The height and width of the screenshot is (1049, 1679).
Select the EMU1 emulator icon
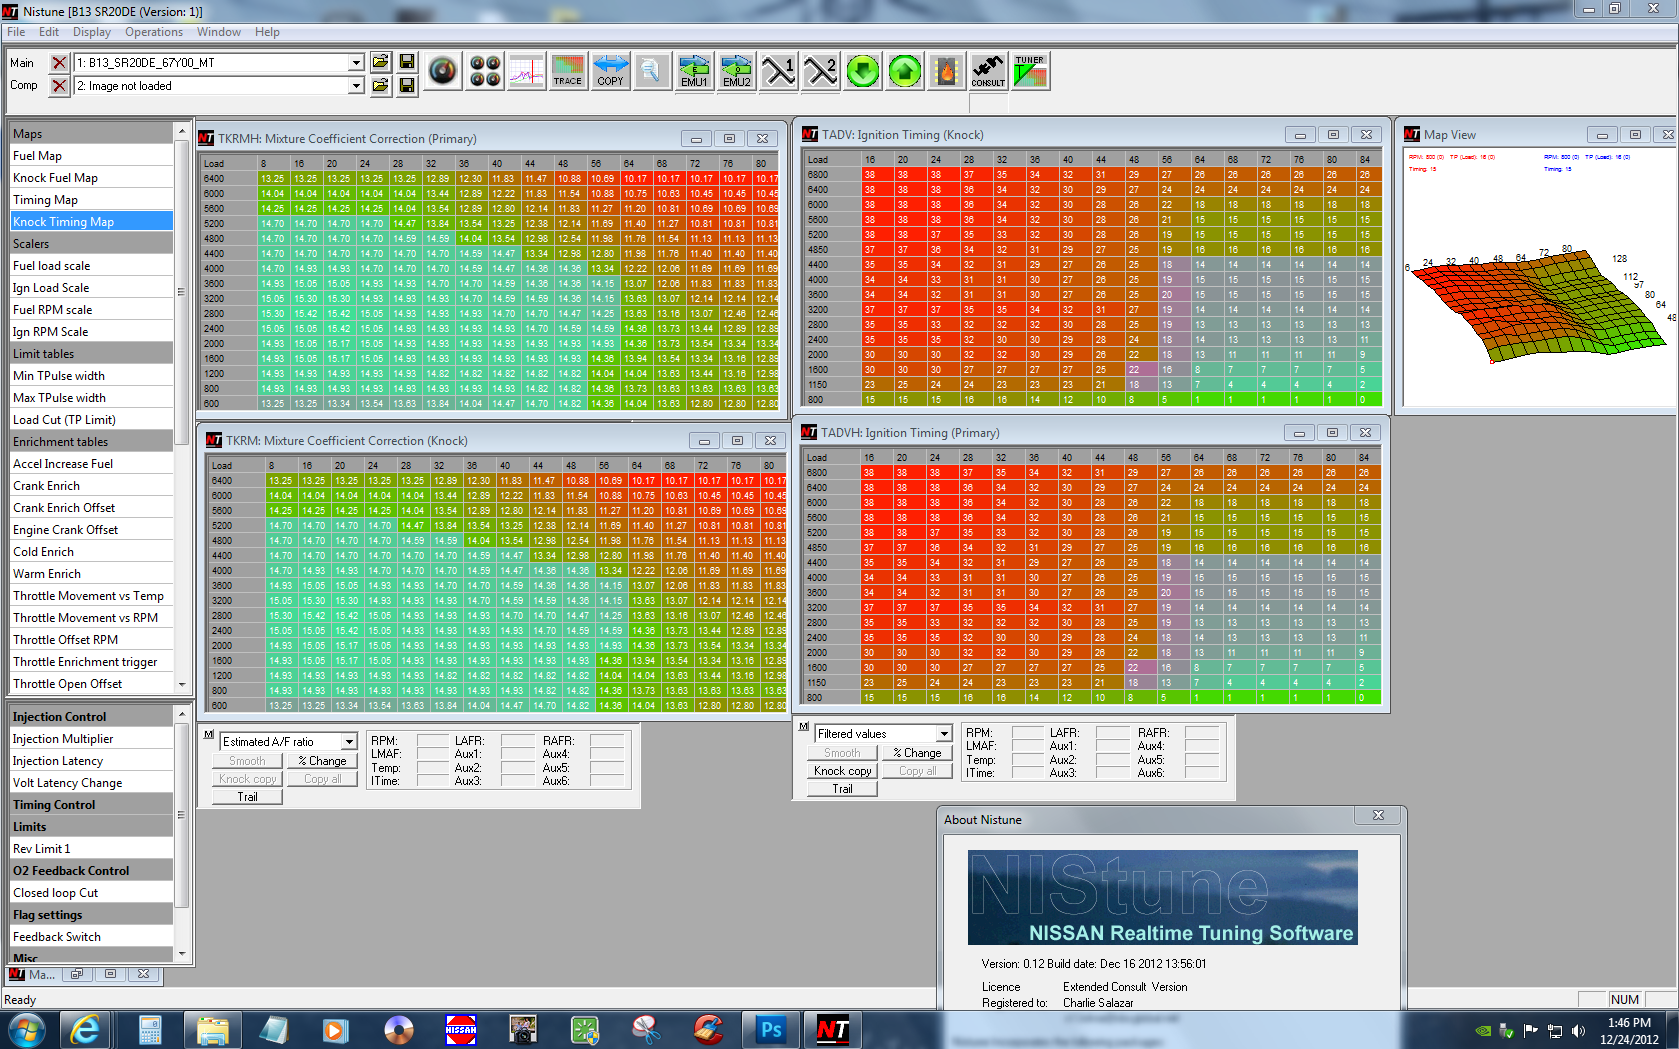[x=694, y=71]
